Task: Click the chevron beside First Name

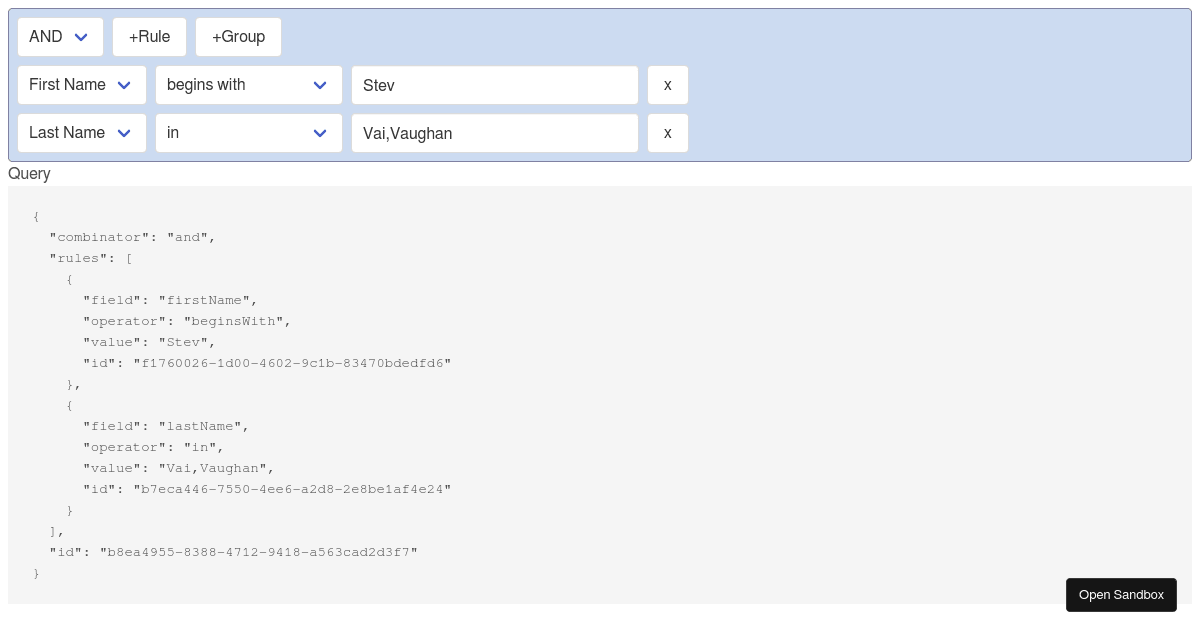Action: click(124, 85)
